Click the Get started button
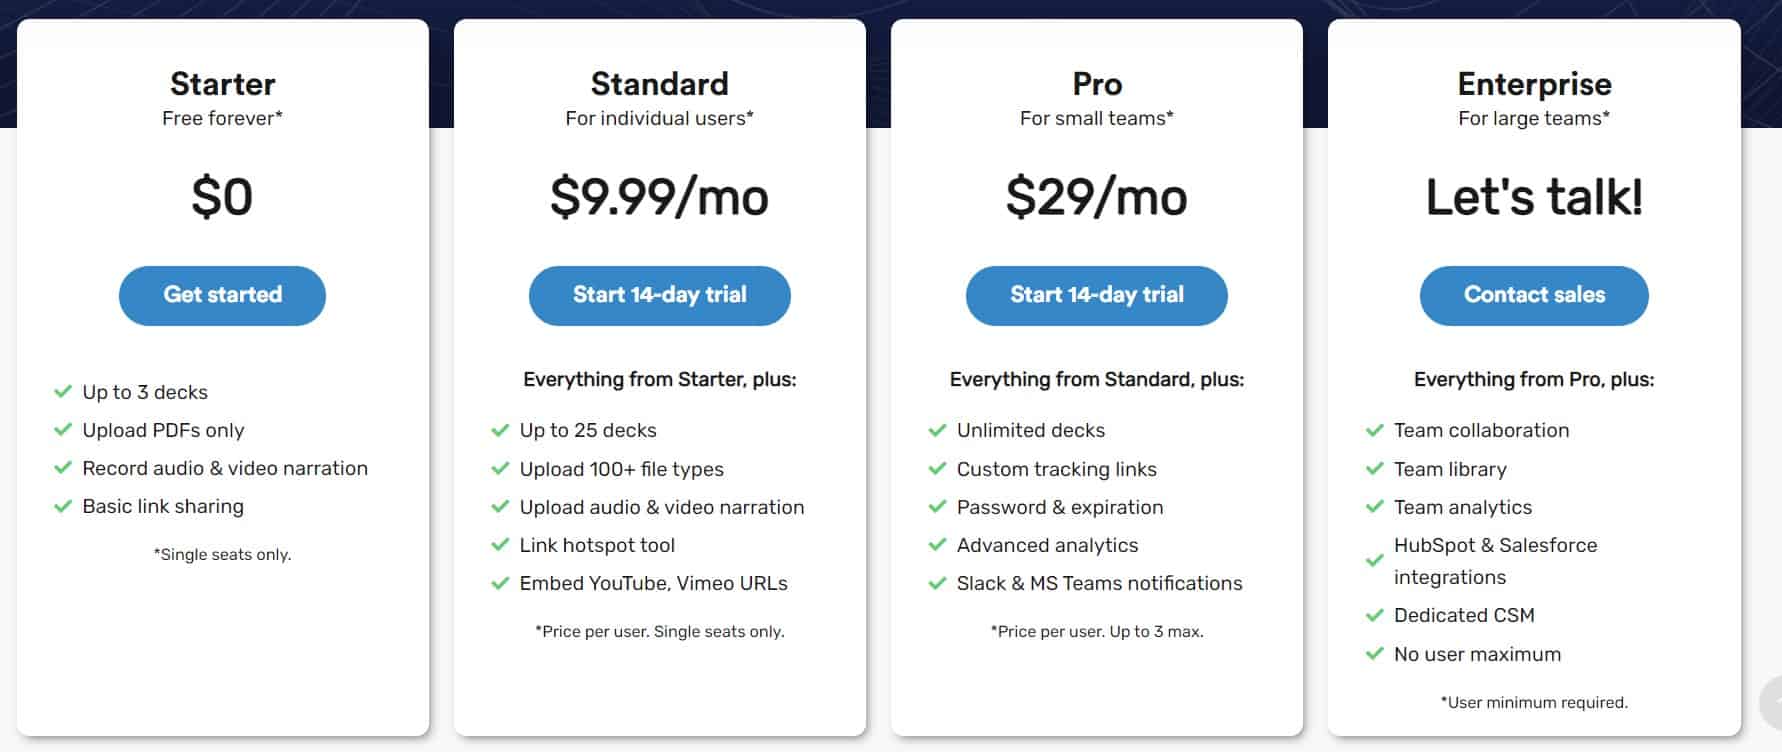The height and width of the screenshot is (752, 1782). tap(222, 295)
